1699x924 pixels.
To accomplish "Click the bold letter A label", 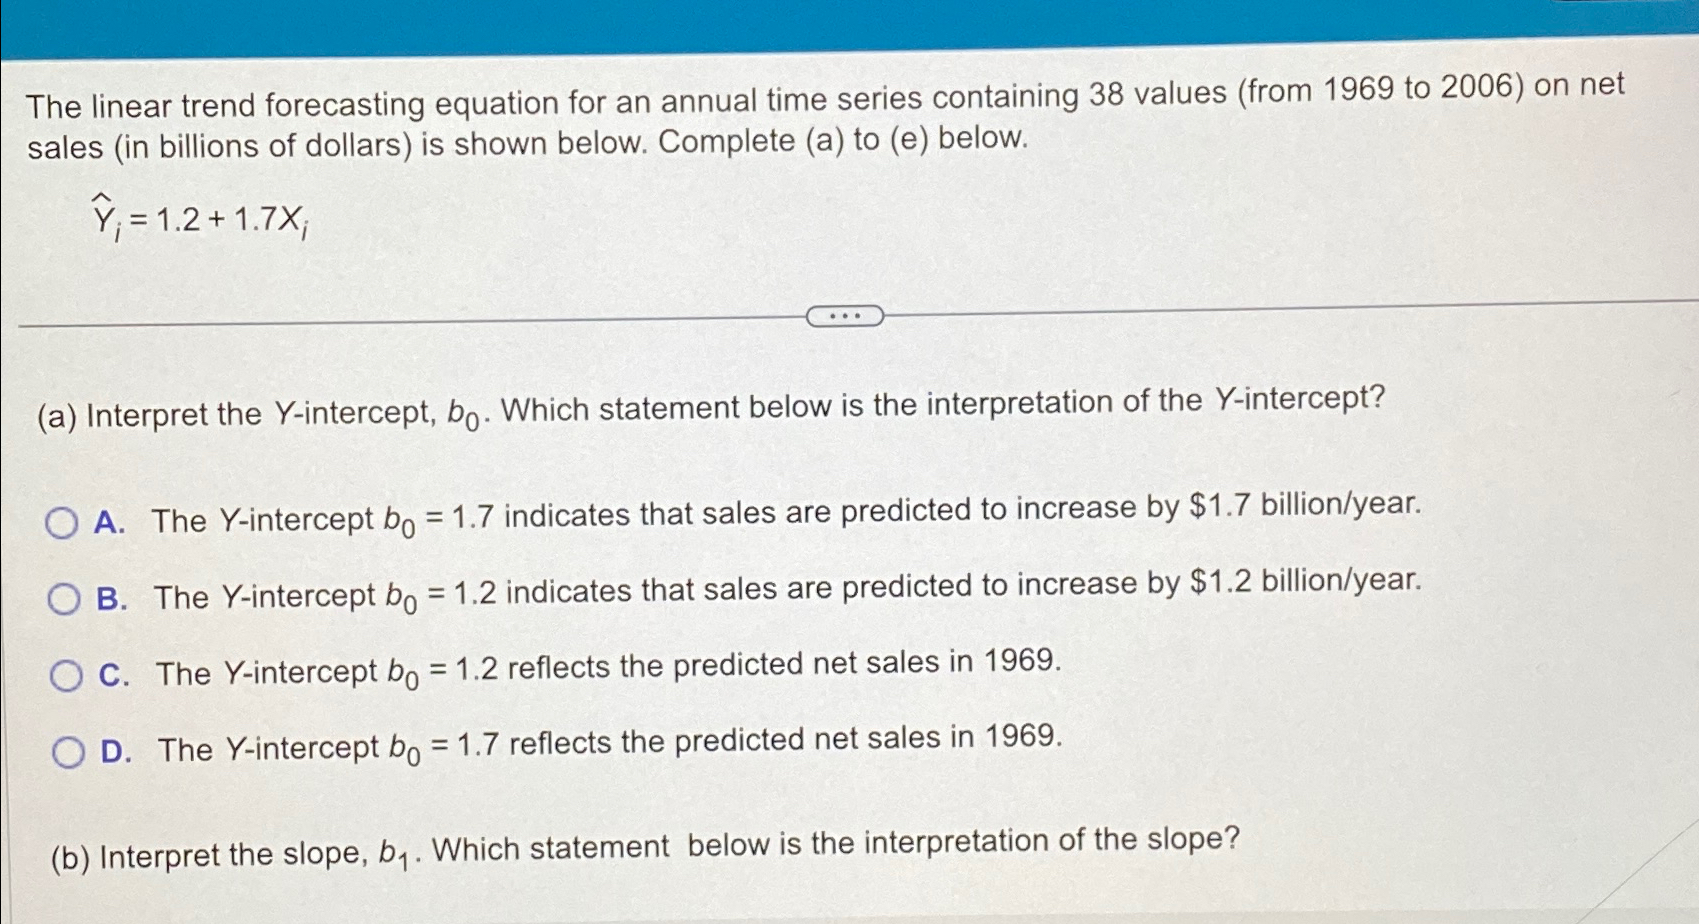I will [109, 522].
